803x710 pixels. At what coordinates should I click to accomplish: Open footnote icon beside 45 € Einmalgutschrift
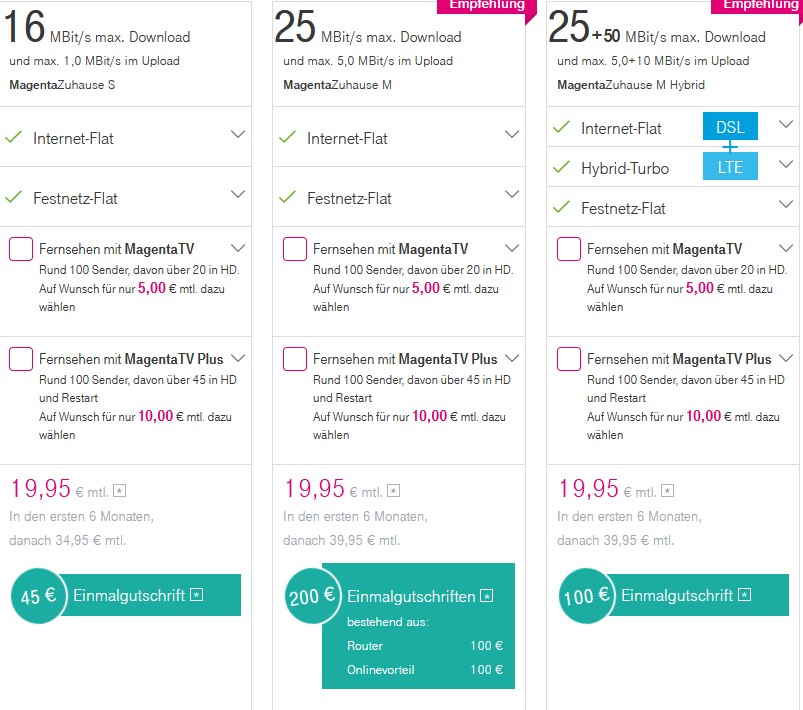197,595
